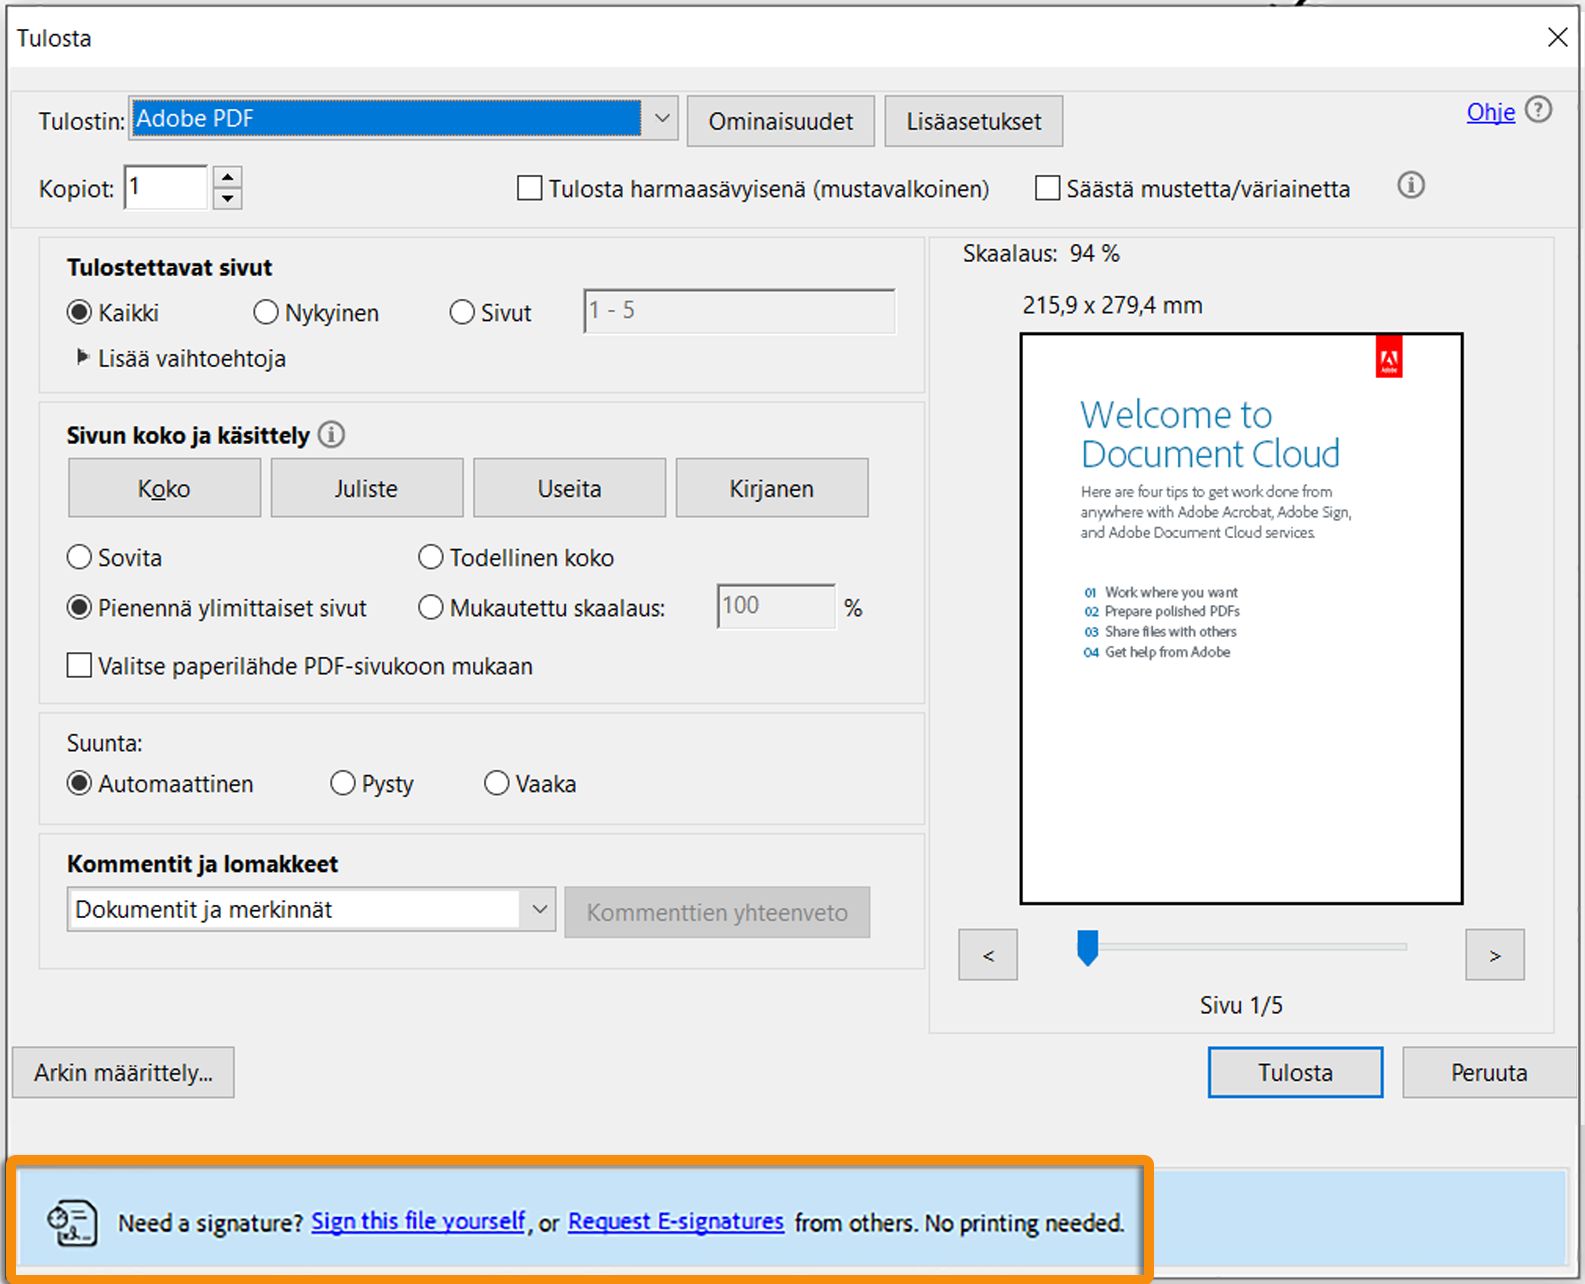This screenshot has width=1585, height=1284.
Task: Select the Nykyinen page radio button
Action: point(265,313)
